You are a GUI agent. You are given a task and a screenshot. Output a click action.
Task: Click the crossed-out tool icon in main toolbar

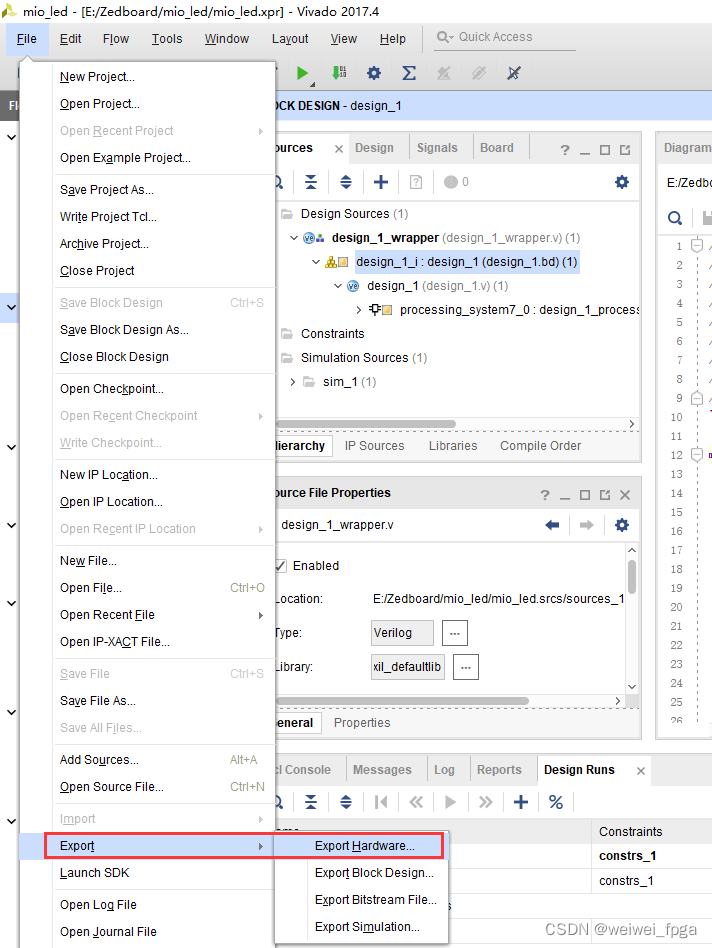(514, 73)
